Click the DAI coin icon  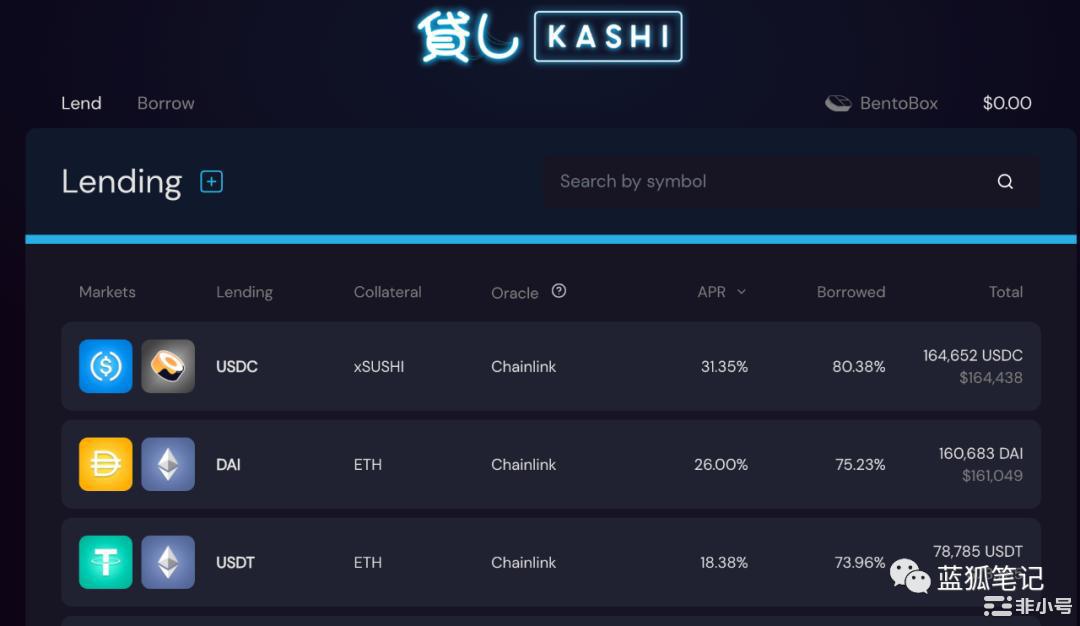105,464
